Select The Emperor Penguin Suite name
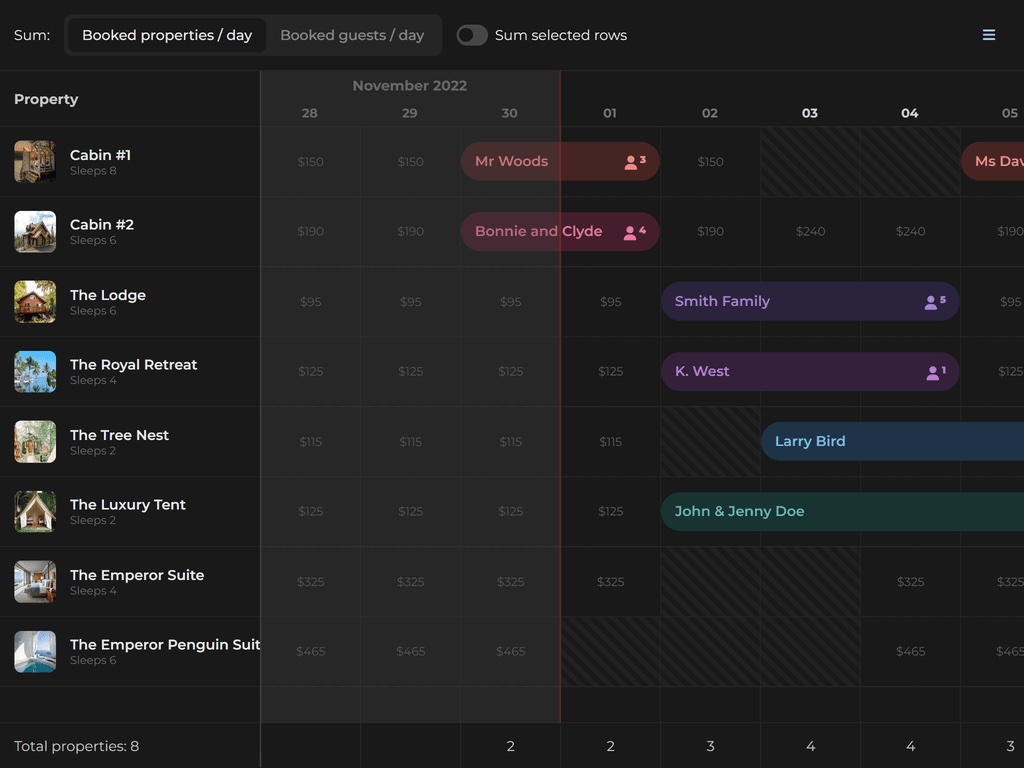Viewport: 1024px width, 768px height. [x=165, y=645]
